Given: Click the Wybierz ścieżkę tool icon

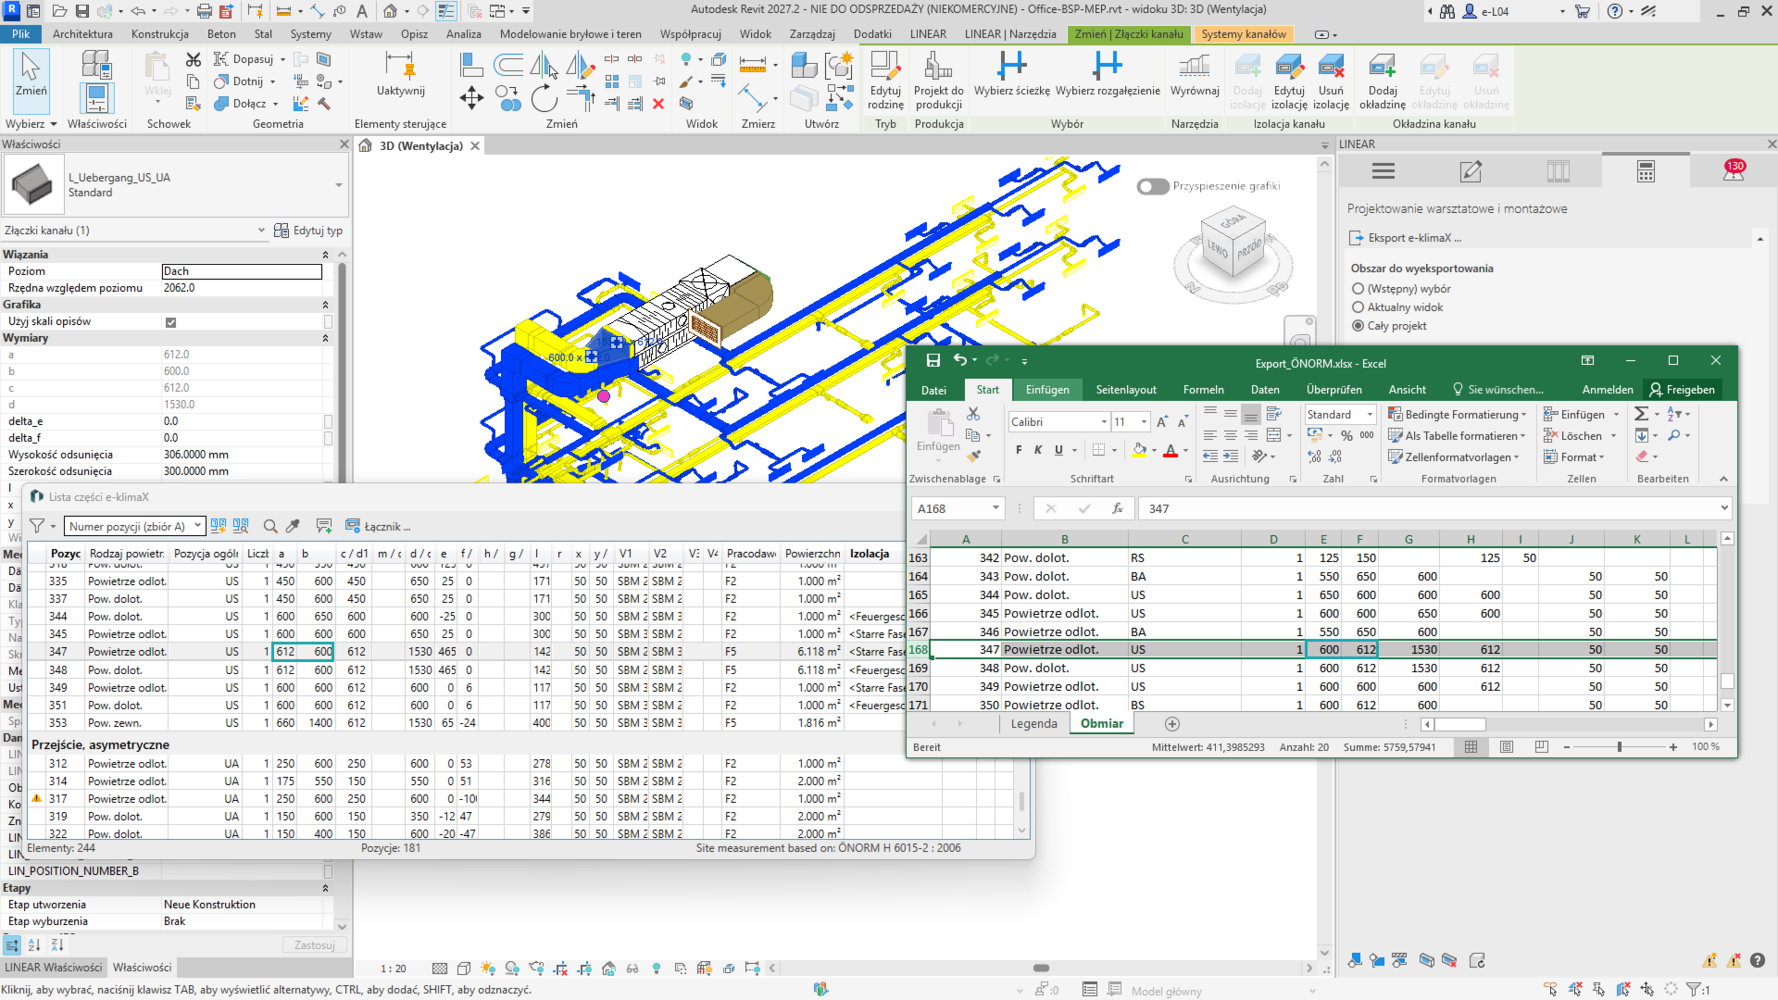Looking at the screenshot, I should [x=1011, y=66].
